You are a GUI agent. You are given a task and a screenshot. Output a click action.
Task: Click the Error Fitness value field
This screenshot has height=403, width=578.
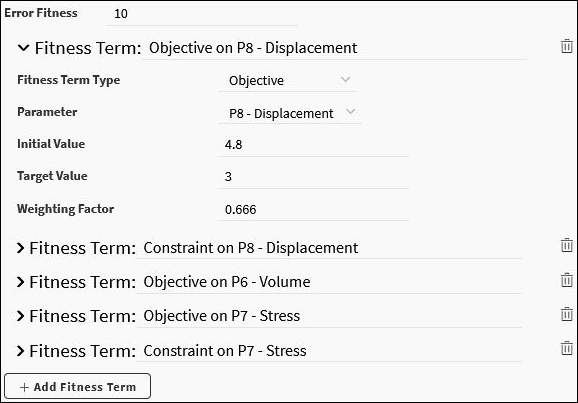(202, 14)
